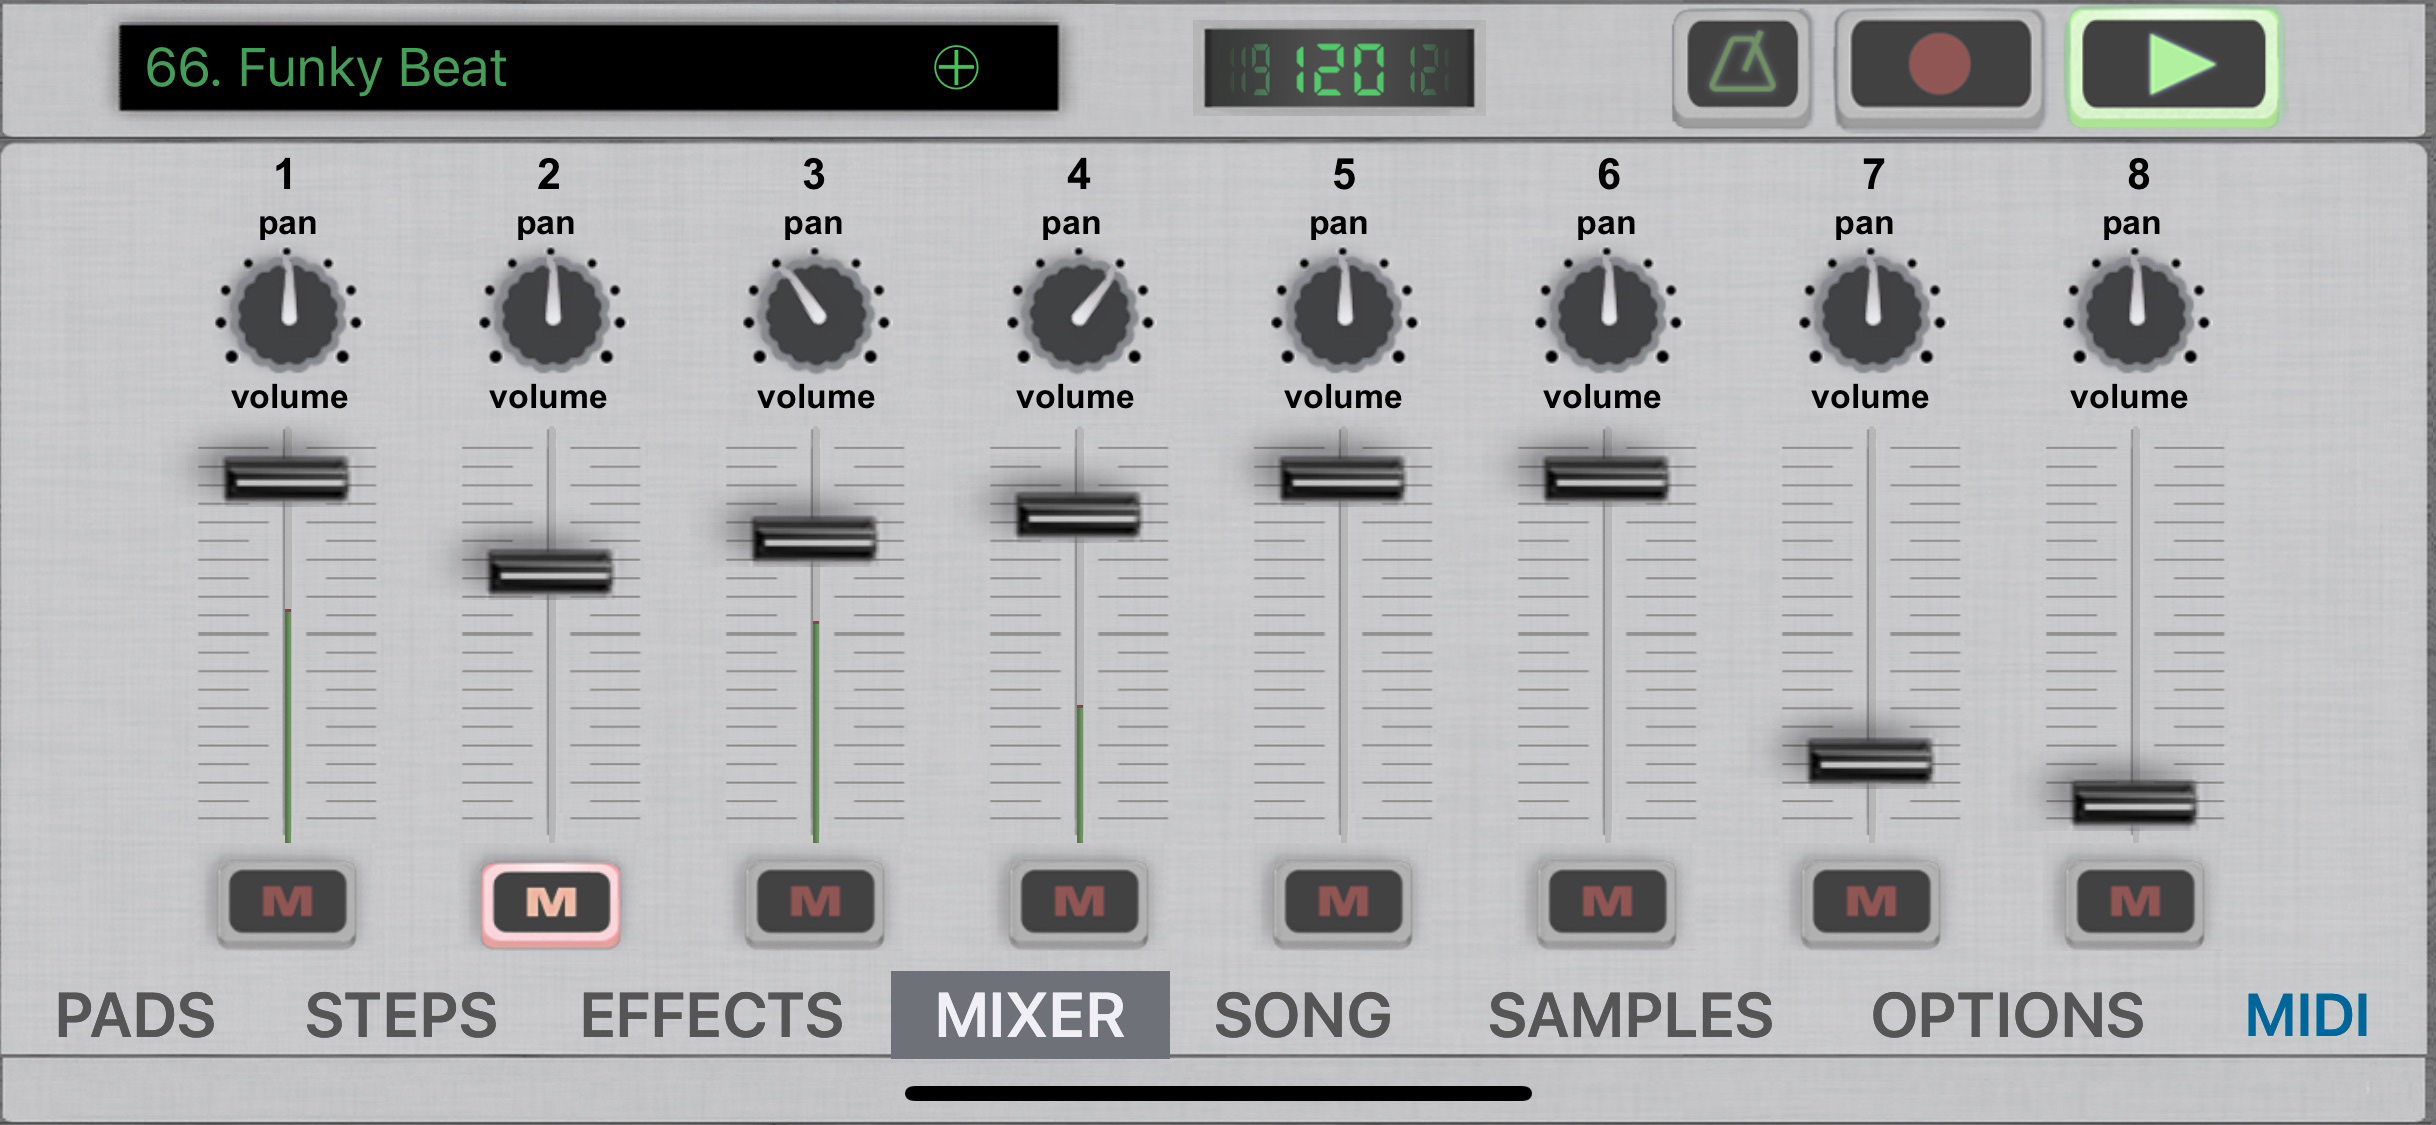Click the channel 7 volume fader handle

1870,761
